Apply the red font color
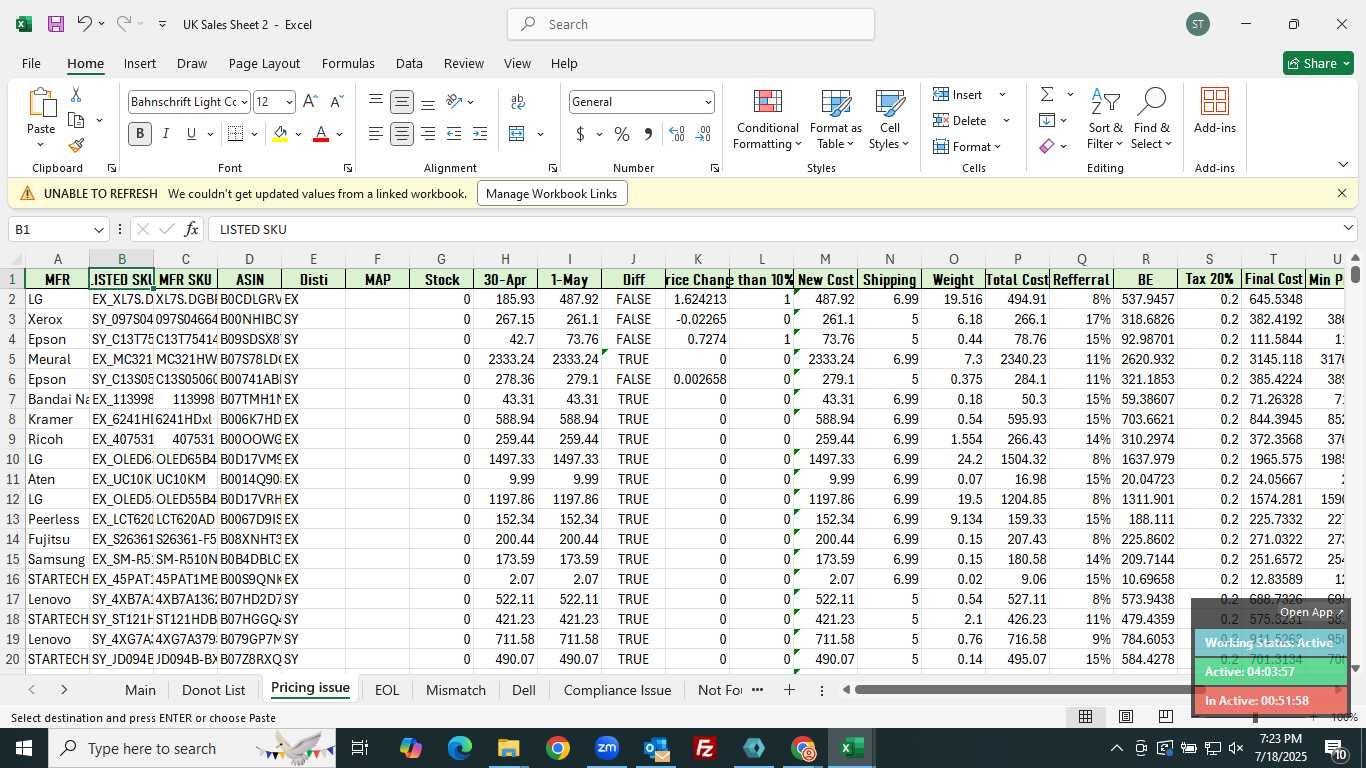This screenshot has height=768, width=1366. click(321, 134)
